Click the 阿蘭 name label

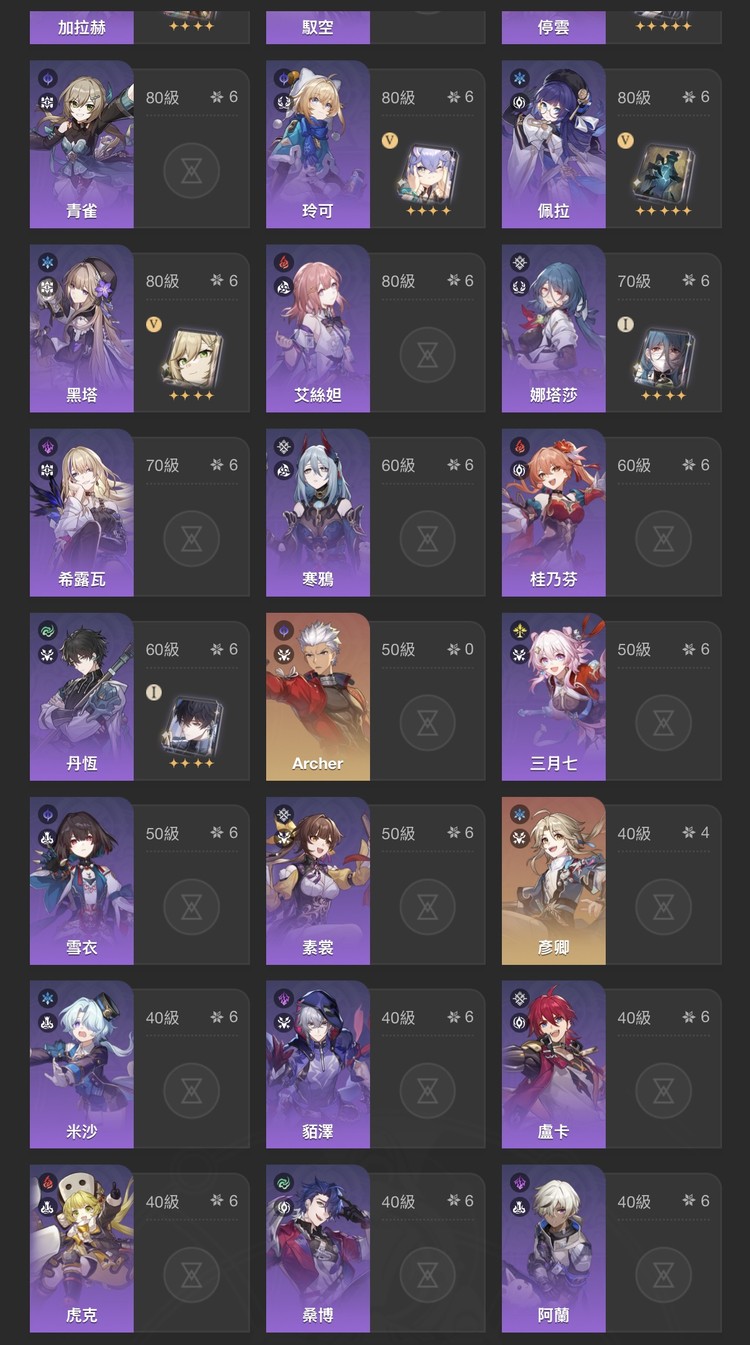pos(554,1315)
